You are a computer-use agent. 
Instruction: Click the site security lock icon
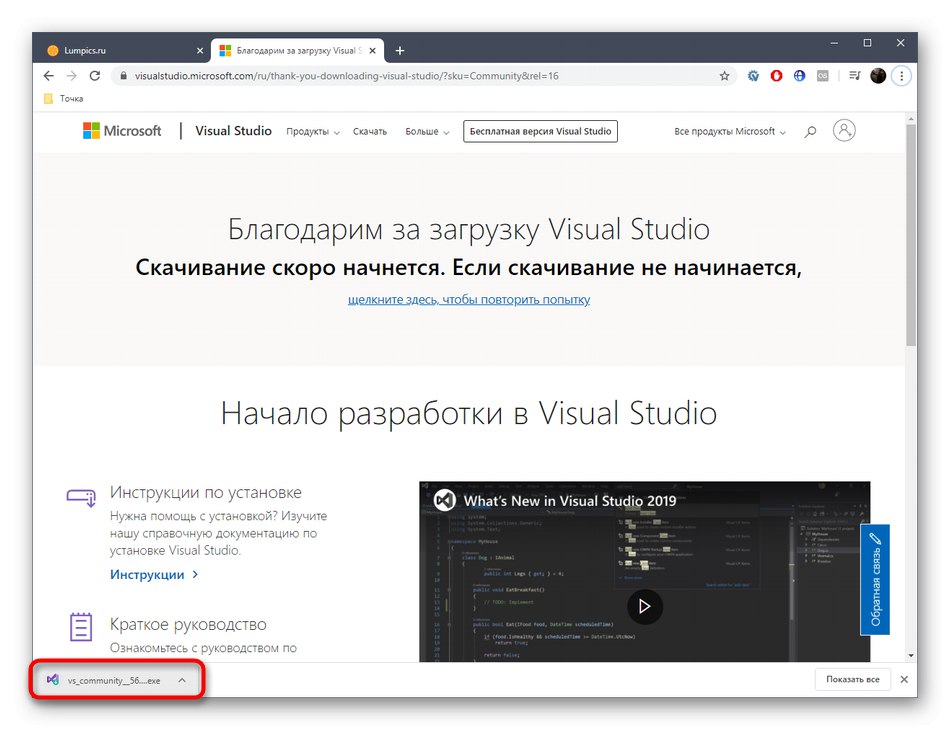(124, 76)
